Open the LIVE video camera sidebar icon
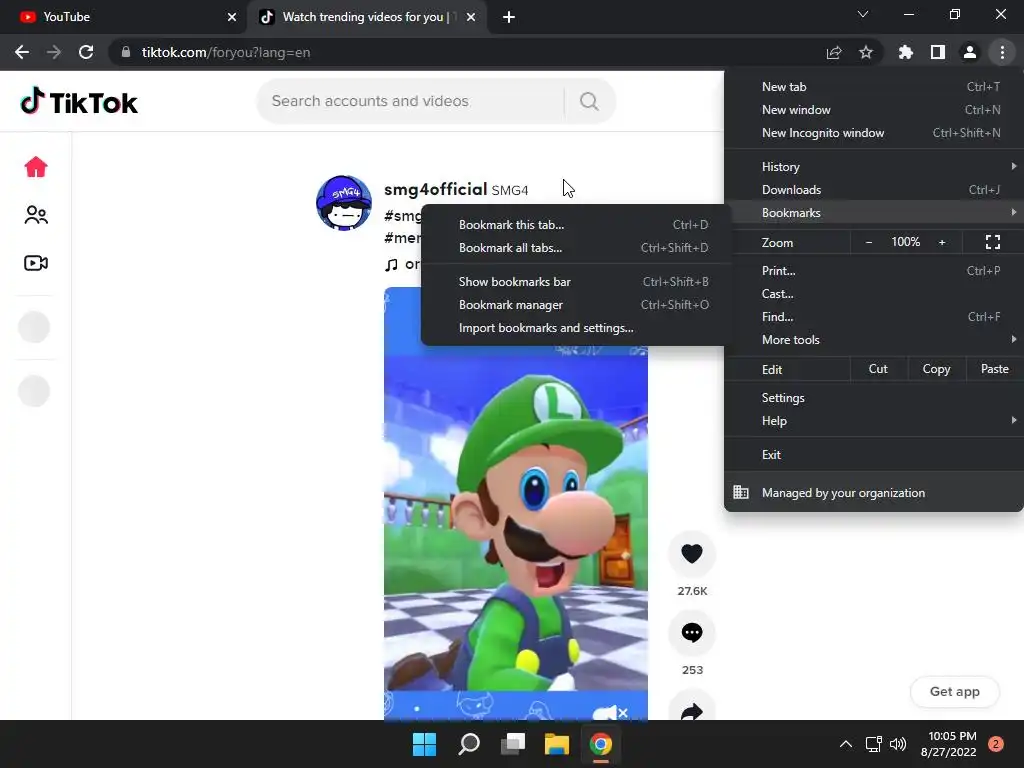The width and height of the screenshot is (1024, 768). [x=36, y=263]
